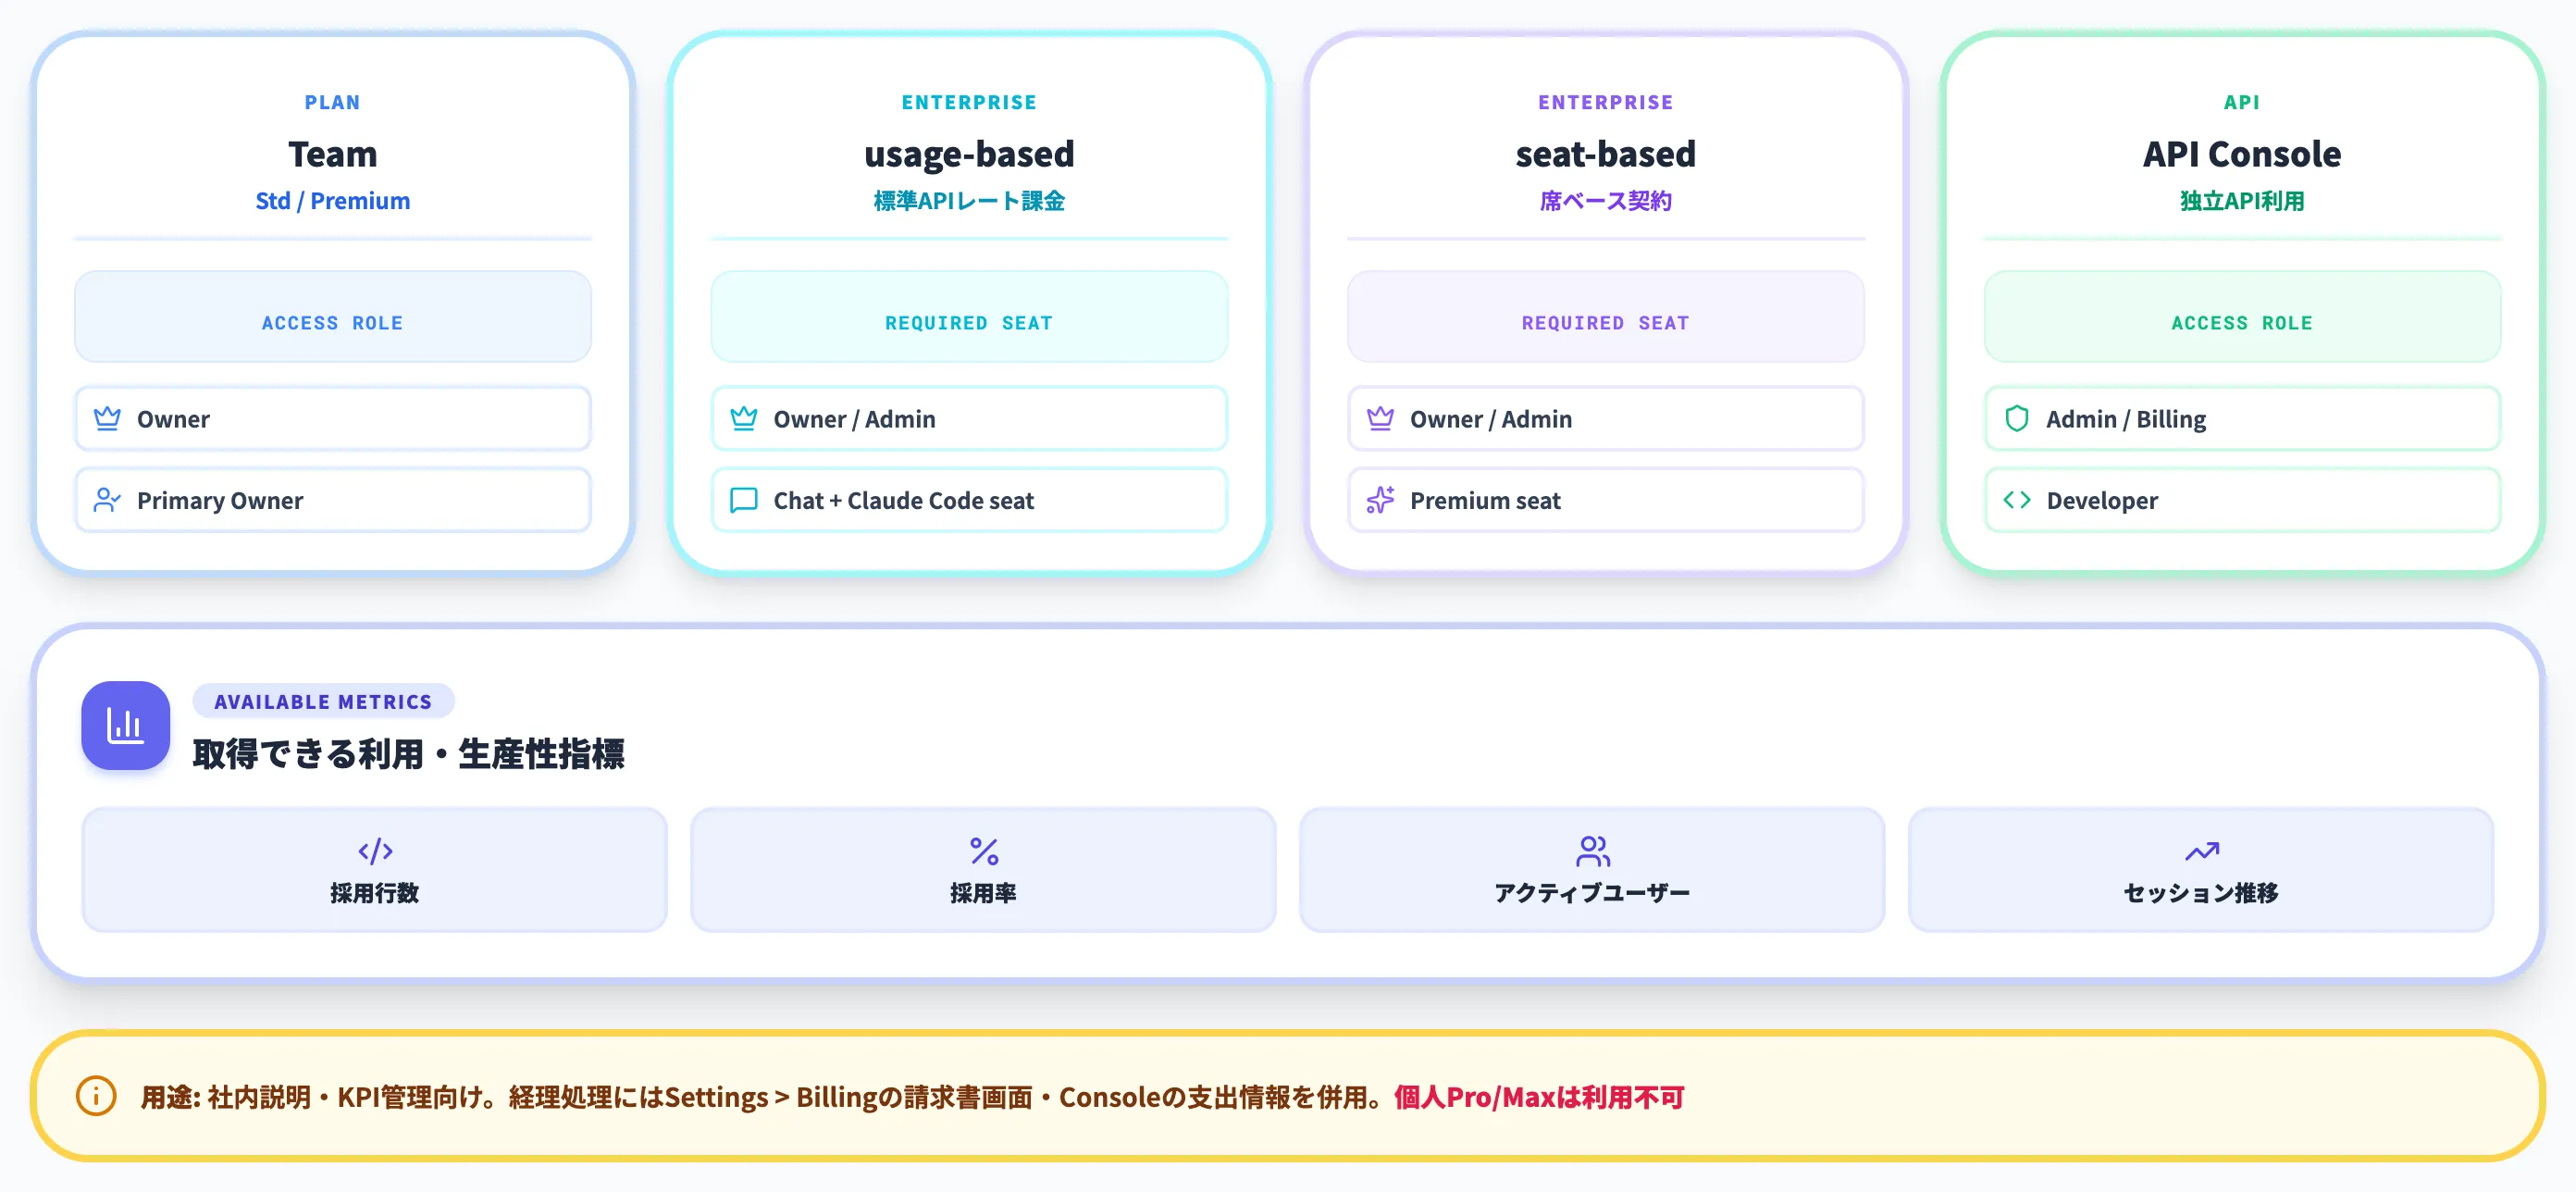
Task: Click the API label above API Console
Action: pos(2242,102)
